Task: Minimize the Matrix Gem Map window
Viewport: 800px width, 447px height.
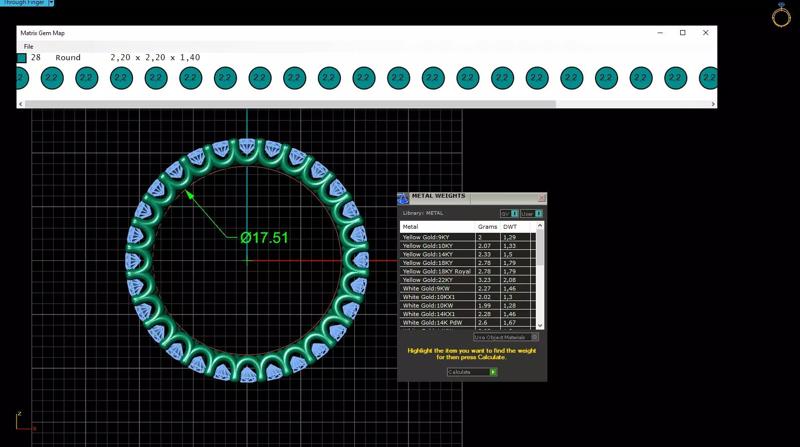Action: coord(660,33)
